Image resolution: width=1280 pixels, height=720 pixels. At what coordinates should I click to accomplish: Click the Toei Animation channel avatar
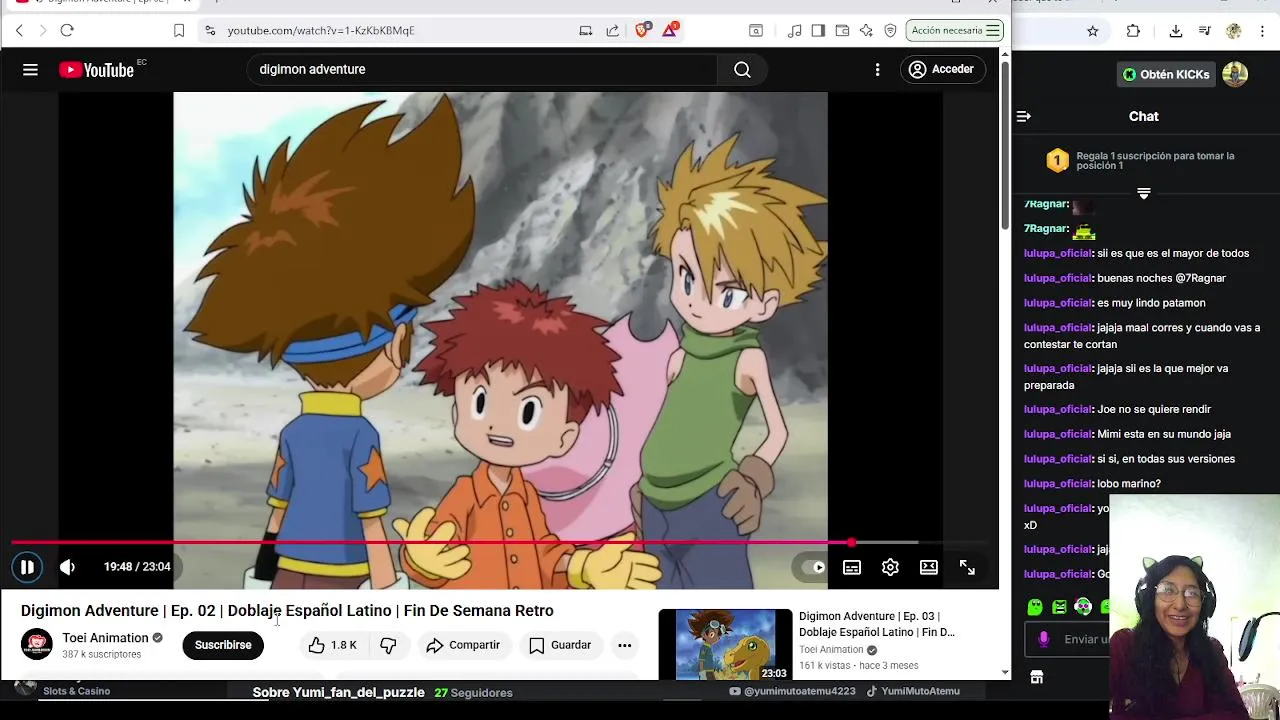37,645
